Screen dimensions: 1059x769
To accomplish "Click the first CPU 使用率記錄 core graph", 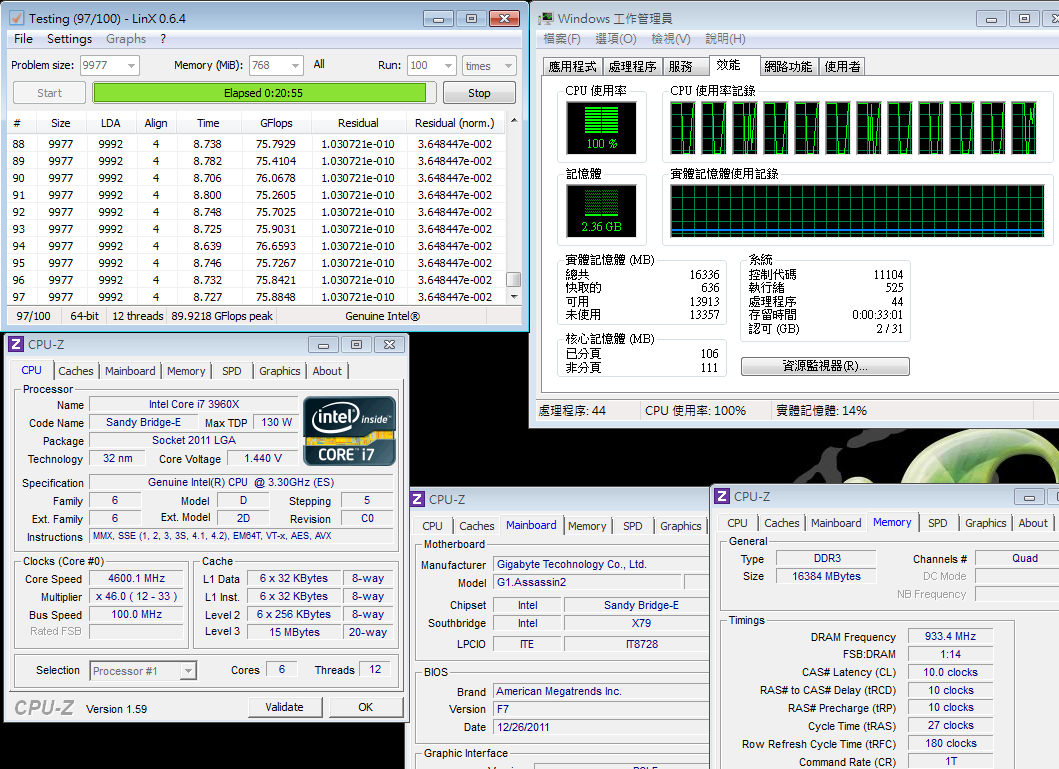I will pos(683,128).
